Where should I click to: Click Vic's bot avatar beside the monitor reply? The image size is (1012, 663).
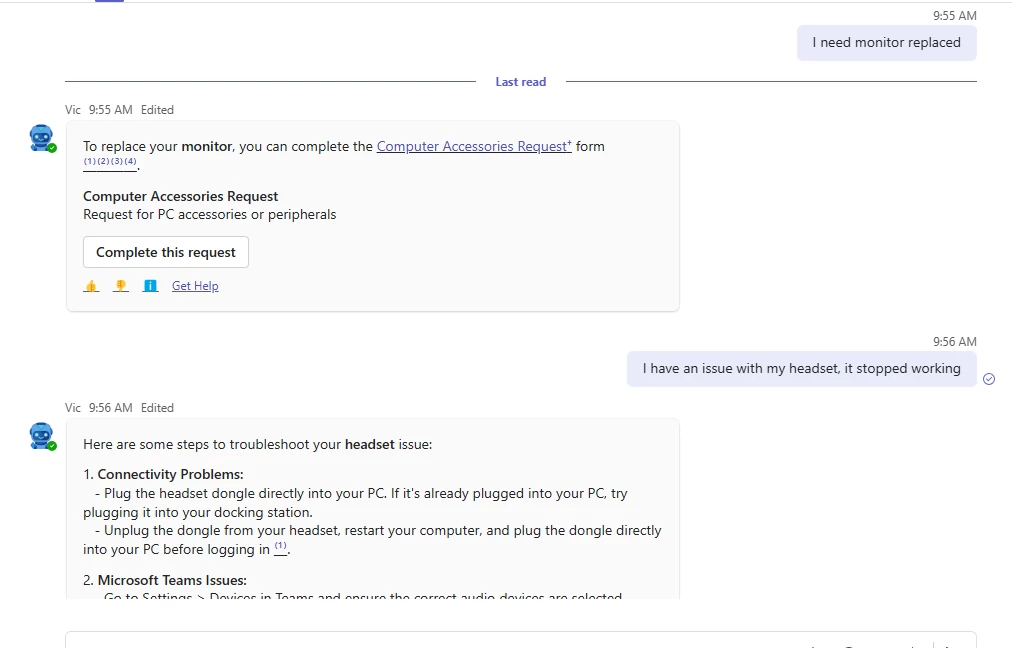[42, 138]
